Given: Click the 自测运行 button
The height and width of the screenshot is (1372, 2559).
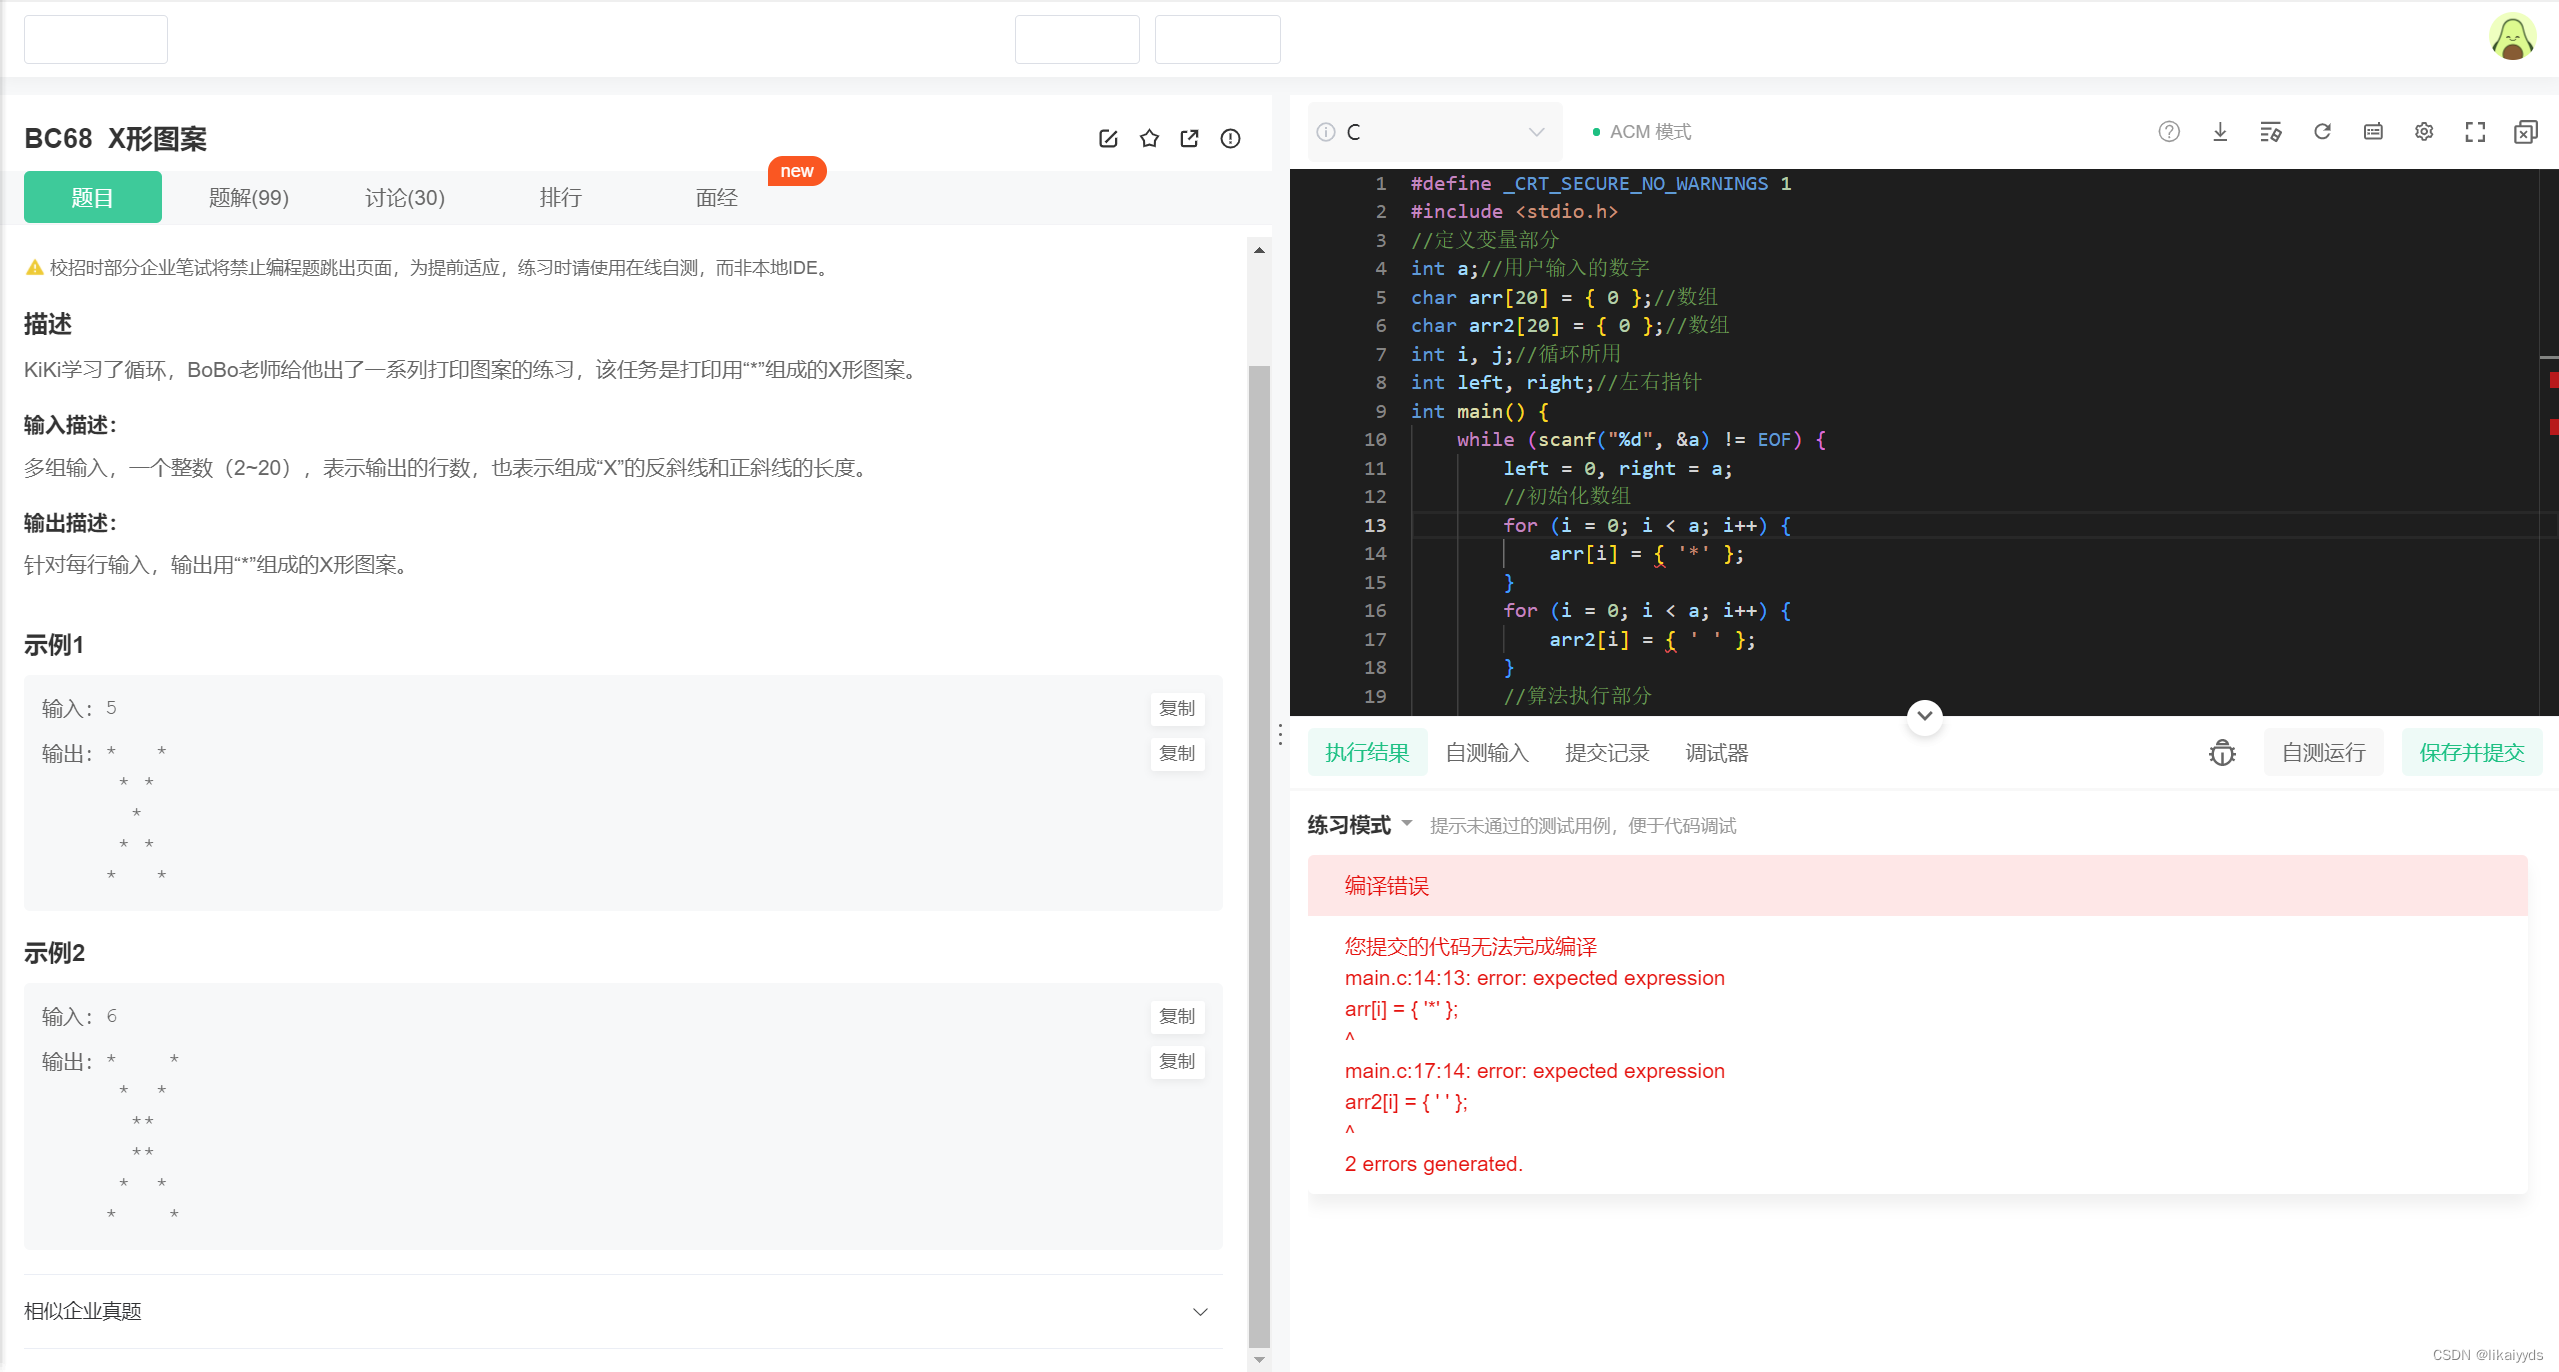Looking at the screenshot, I should tap(2323, 752).
